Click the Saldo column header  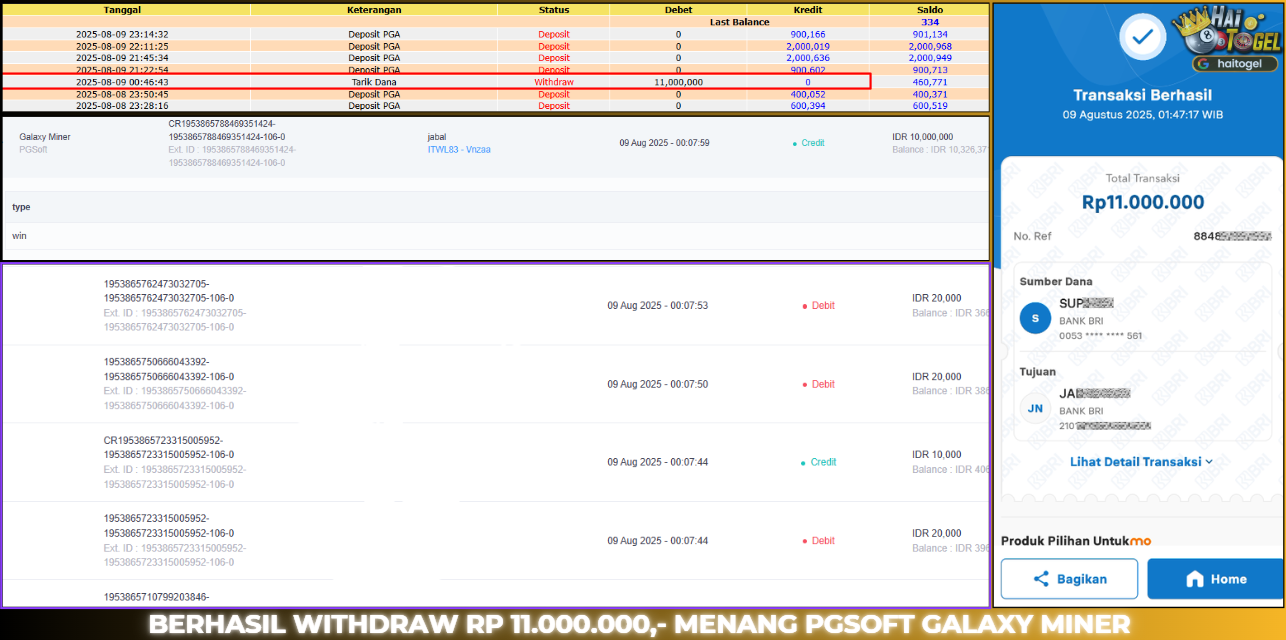[929, 10]
